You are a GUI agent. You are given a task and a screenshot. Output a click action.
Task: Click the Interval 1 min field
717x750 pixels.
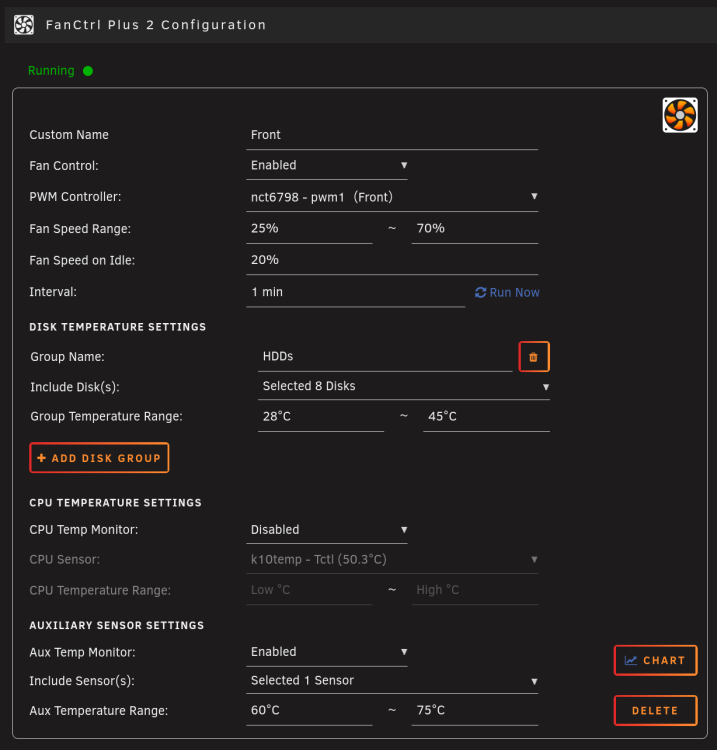click(355, 292)
